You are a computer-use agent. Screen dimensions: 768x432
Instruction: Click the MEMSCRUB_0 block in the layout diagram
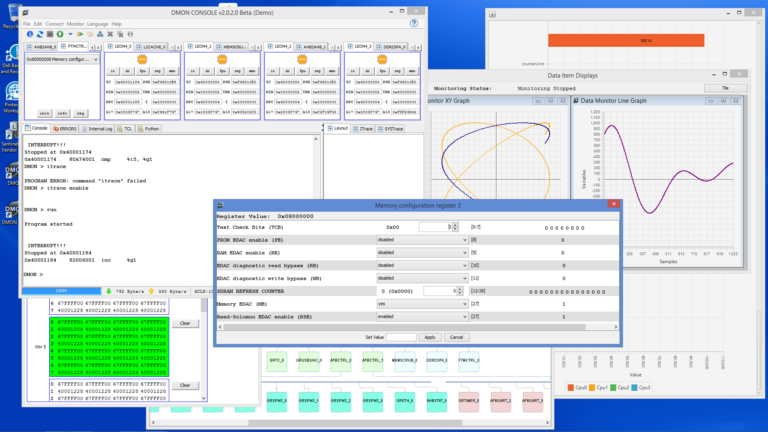click(x=405, y=361)
